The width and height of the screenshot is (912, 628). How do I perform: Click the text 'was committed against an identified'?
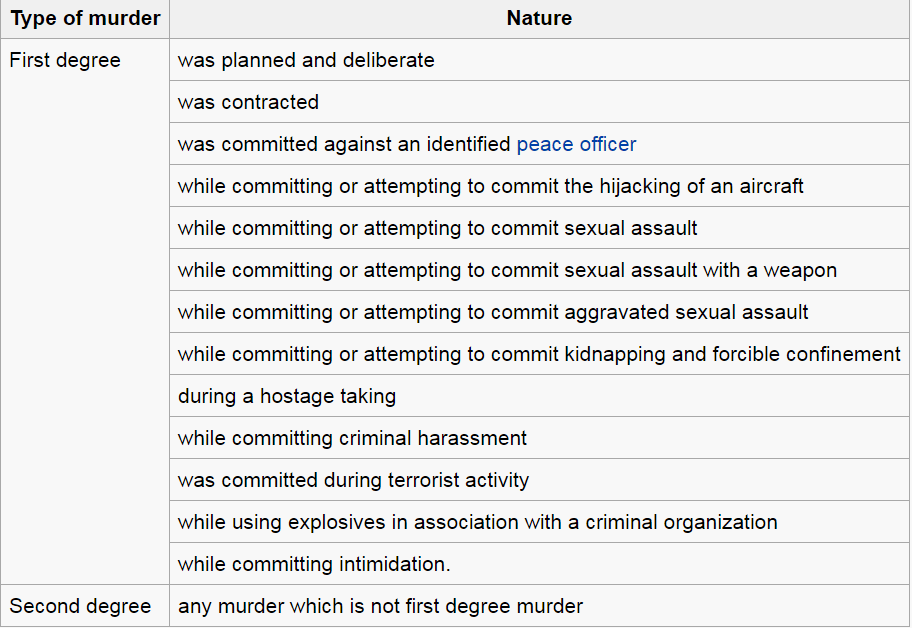pos(344,144)
